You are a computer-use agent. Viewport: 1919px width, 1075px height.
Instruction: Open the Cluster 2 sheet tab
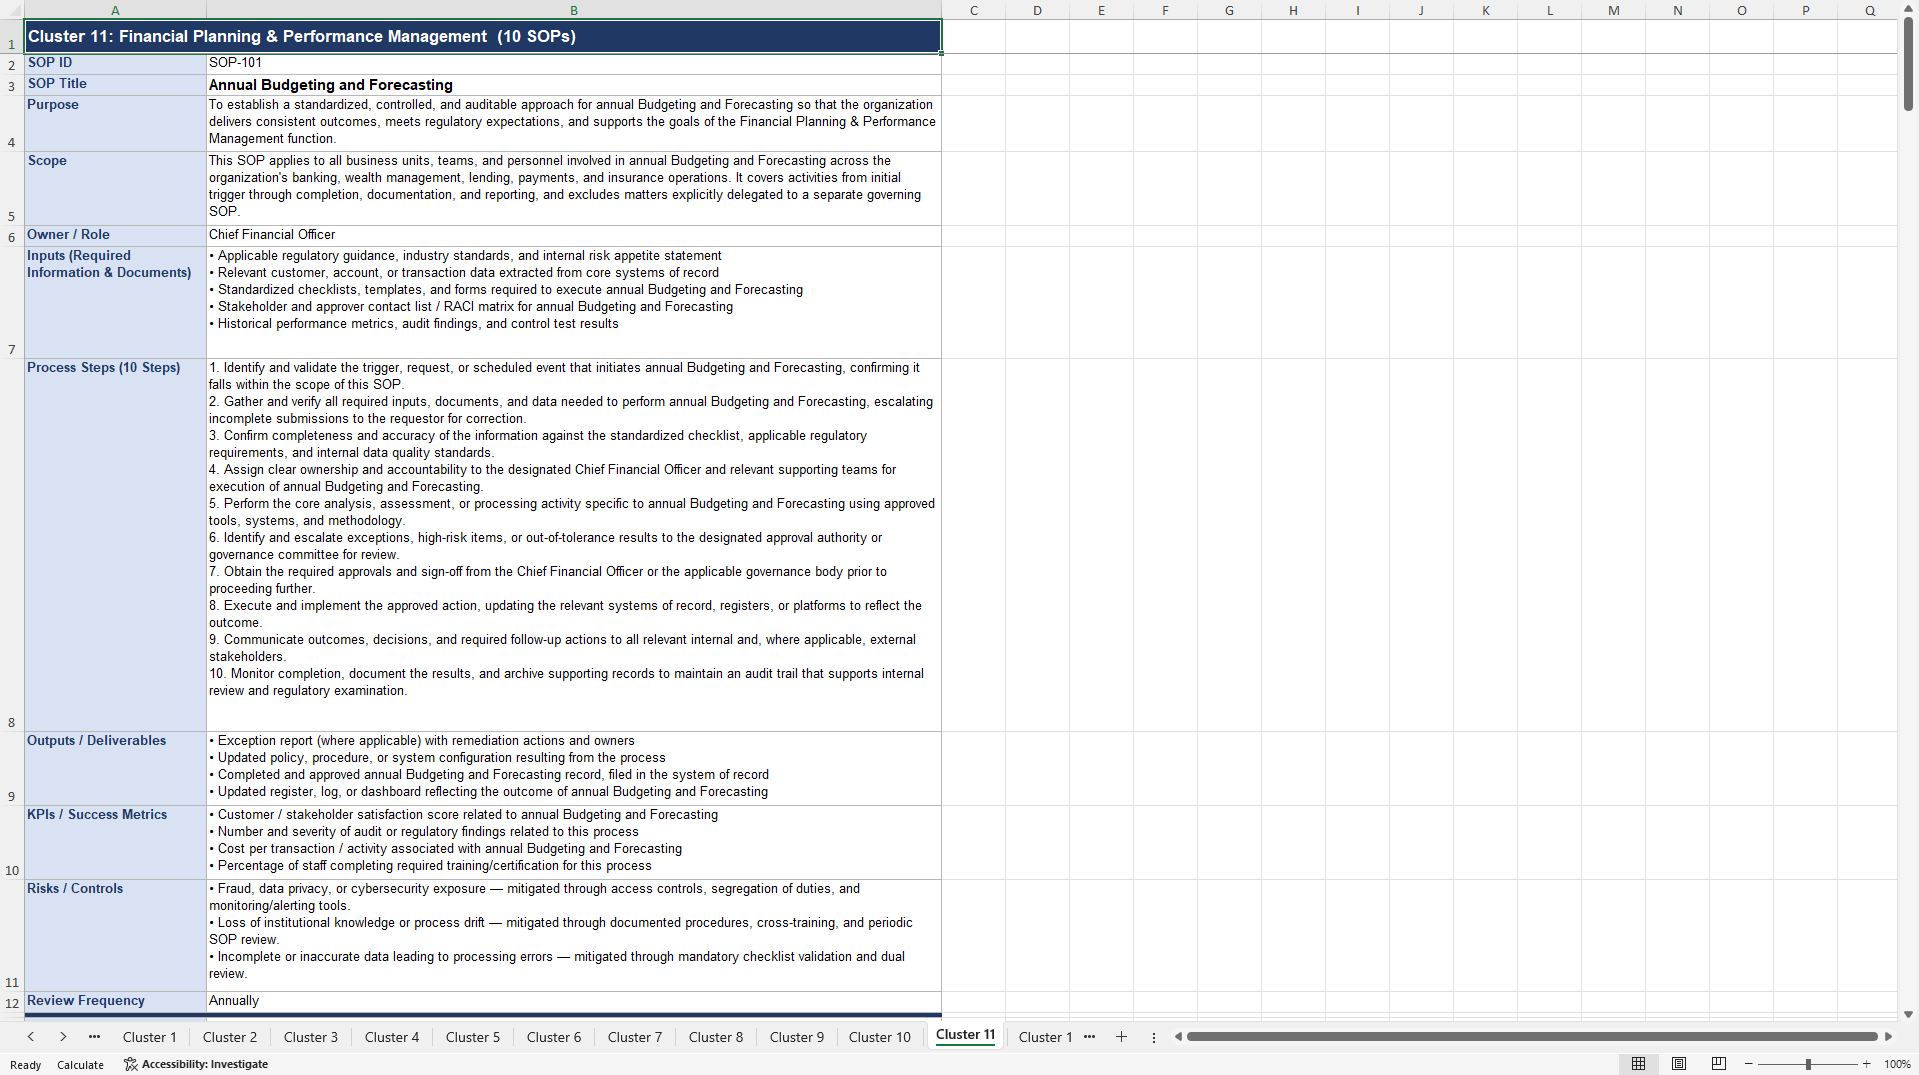point(230,1037)
